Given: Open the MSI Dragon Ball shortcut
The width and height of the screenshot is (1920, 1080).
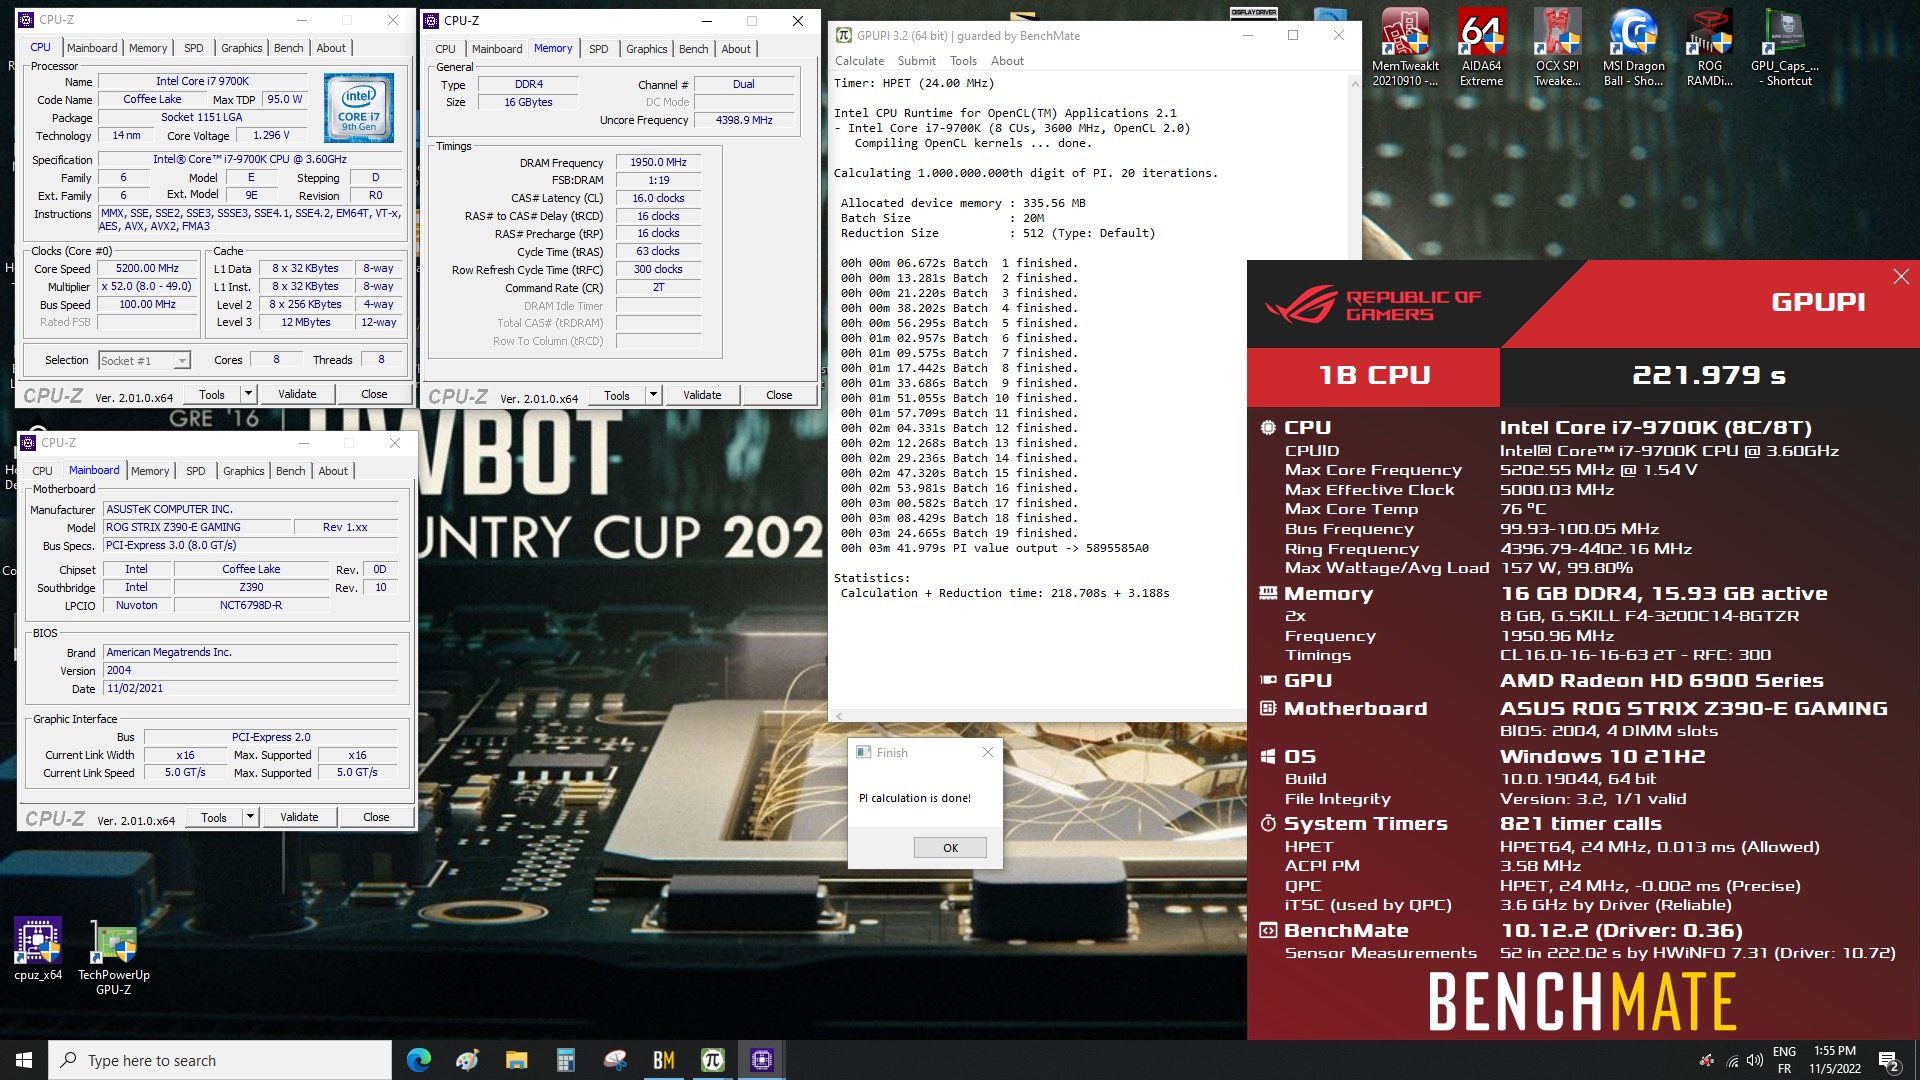Looking at the screenshot, I should click(x=1633, y=47).
